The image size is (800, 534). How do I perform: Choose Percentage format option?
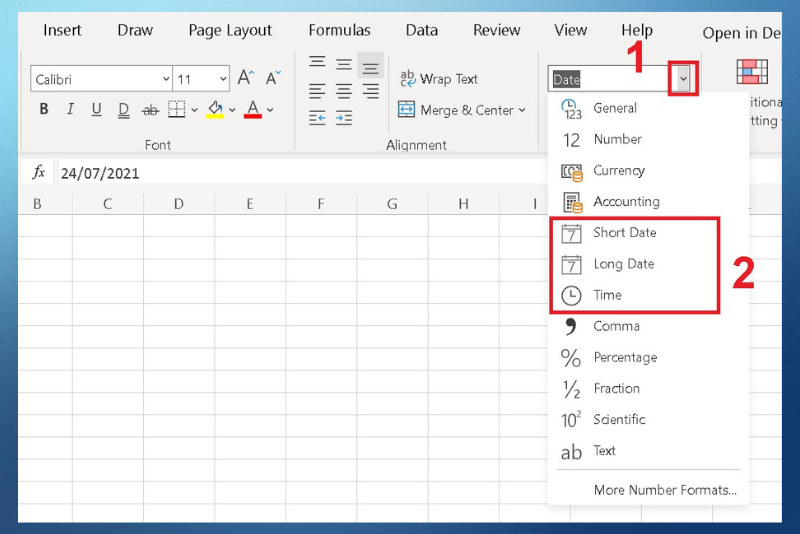coord(648,357)
